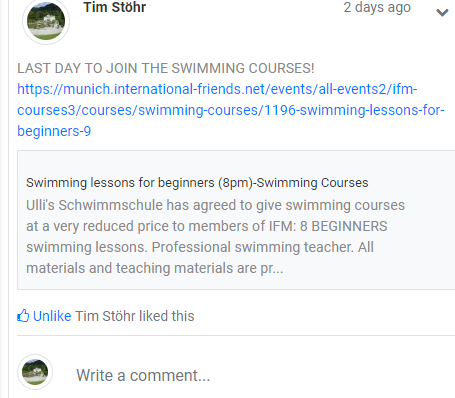
Task: Expand the post options chevron
Action: (x=442, y=13)
